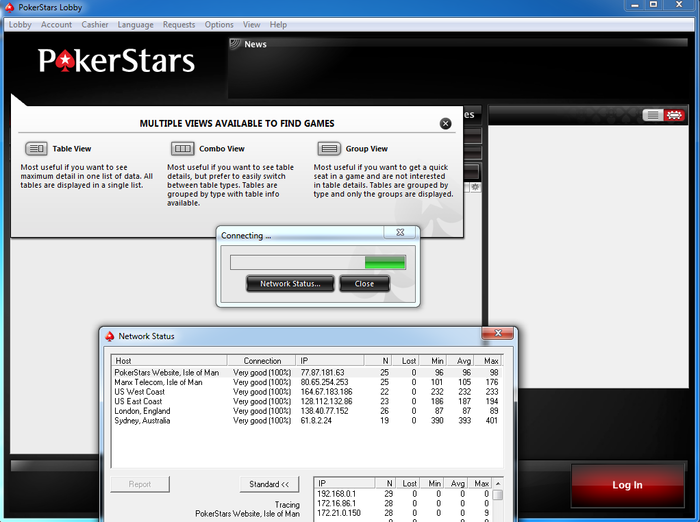The height and width of the screenshot is (522, 700).
Task: Select trace row 172.21.0.150
Action: pyautogui.click(x=403, y=513)
